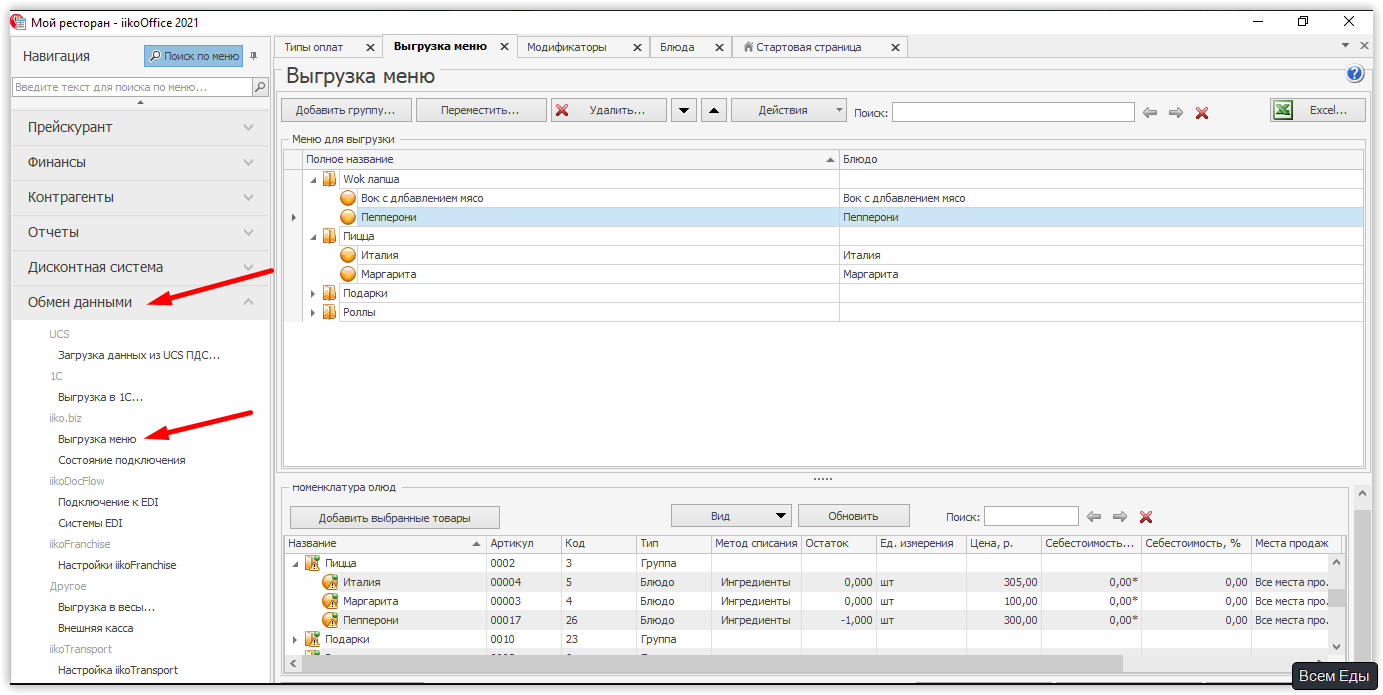The image size is (1383, 695).
Task: Open Состояние подключения link
Action: [121, 460]
